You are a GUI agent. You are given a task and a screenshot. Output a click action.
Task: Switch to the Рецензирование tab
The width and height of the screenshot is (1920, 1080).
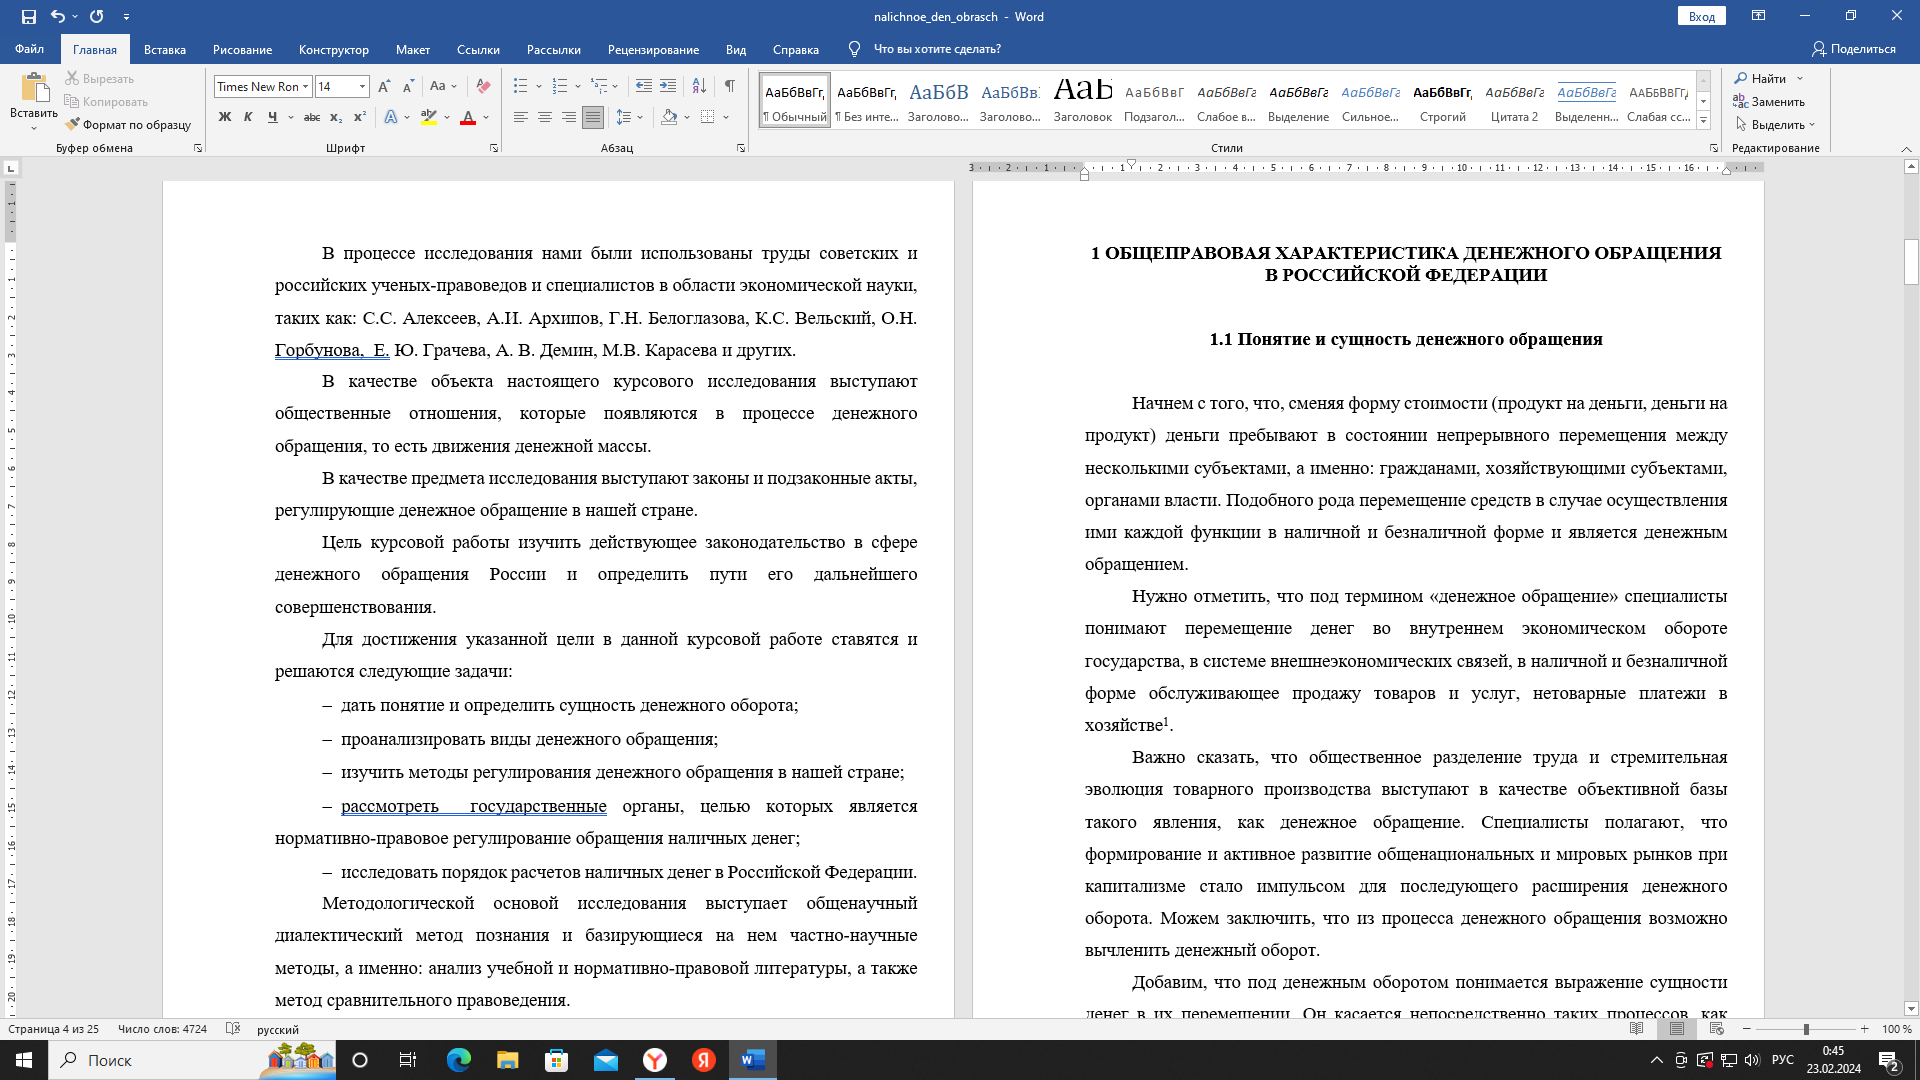point(653,49)
